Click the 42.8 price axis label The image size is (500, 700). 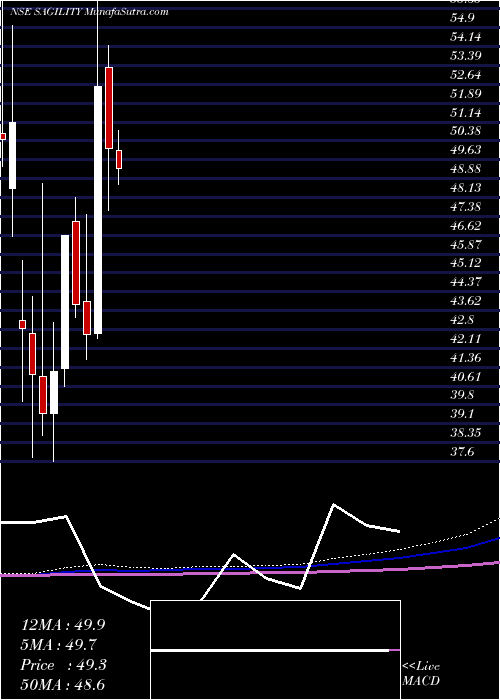[x=463, y=320]
